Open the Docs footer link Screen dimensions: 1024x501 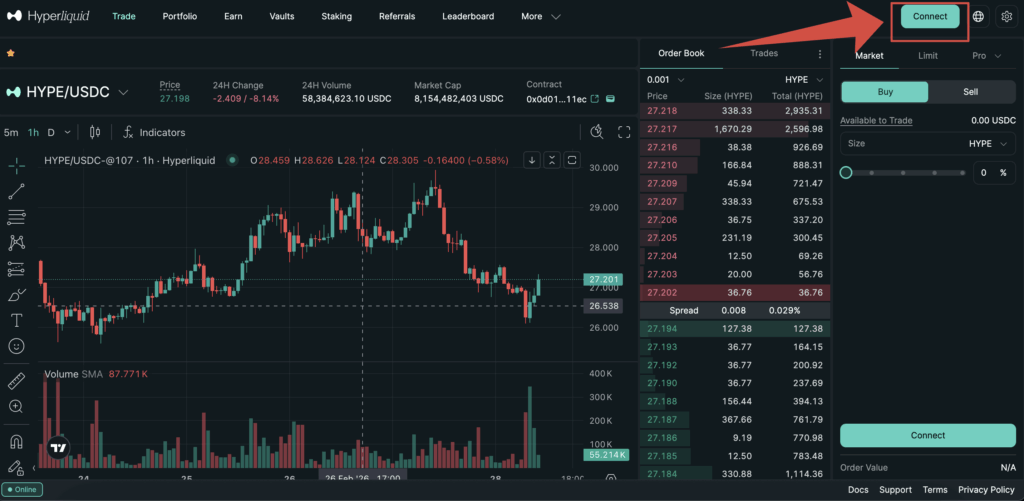pyautogui.click(x=857, y=490)
